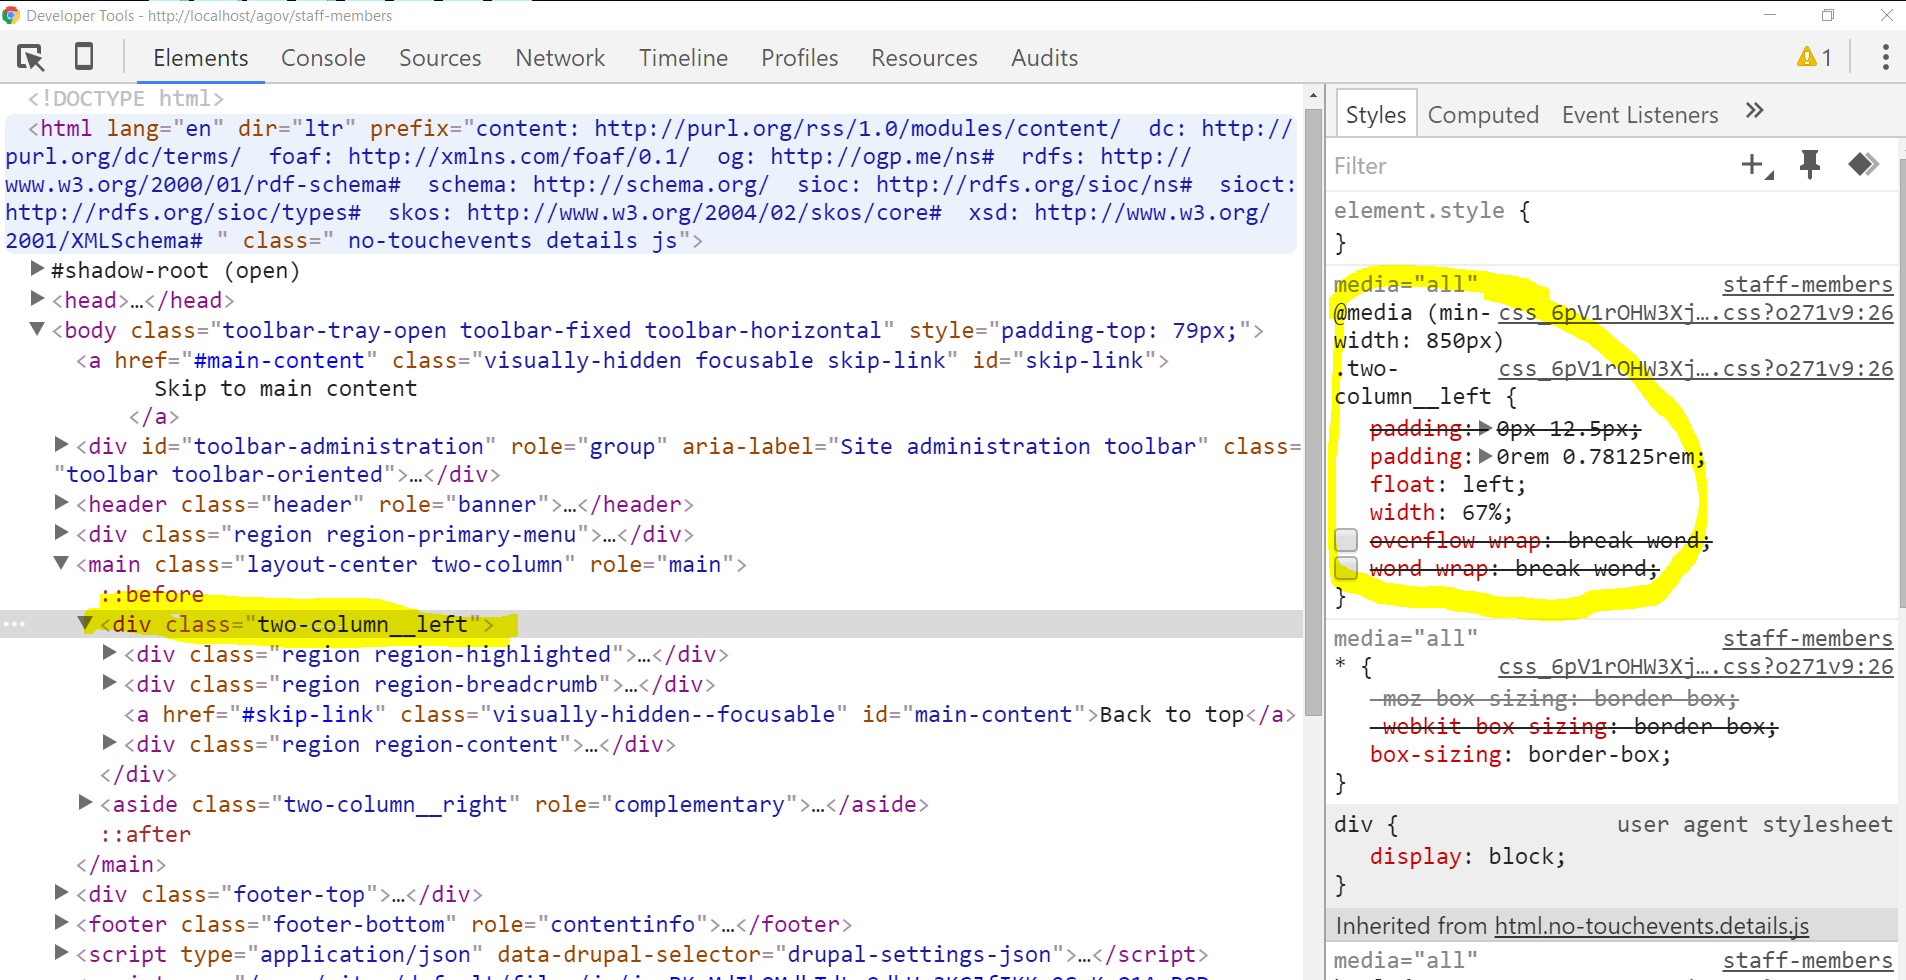Viewport: 1906px width, 980px height.
Task: Open the DevTools three-dot menu
Action: [1885, 57]
